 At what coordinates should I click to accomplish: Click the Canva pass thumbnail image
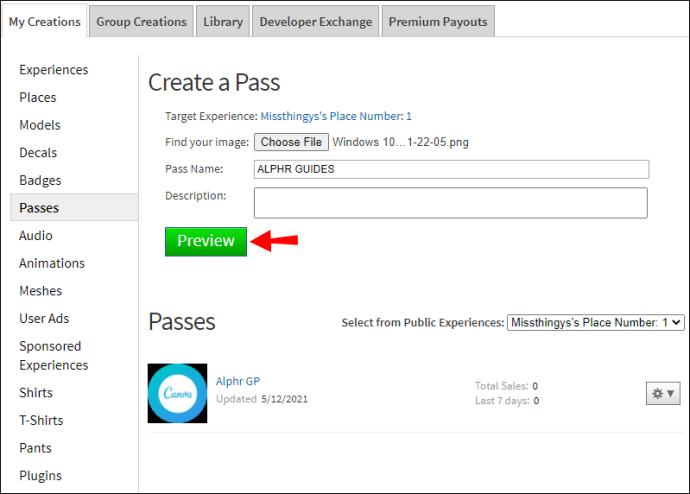(177, 393)
